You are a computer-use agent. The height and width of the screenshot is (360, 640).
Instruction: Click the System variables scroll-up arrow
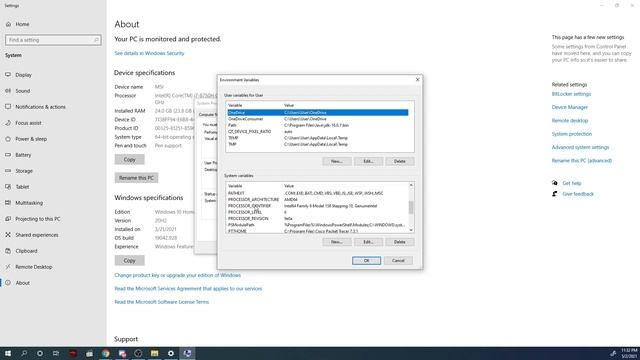(411, 185)
